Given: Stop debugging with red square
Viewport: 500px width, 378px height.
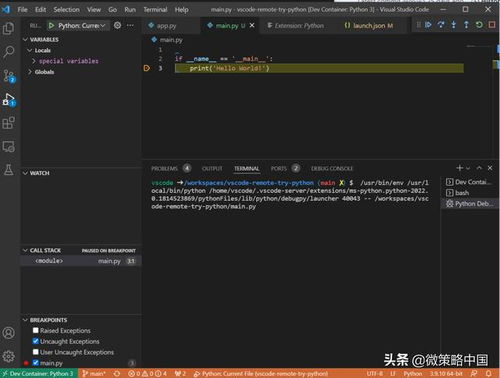Looking at the screenshot, I should 492,25.
